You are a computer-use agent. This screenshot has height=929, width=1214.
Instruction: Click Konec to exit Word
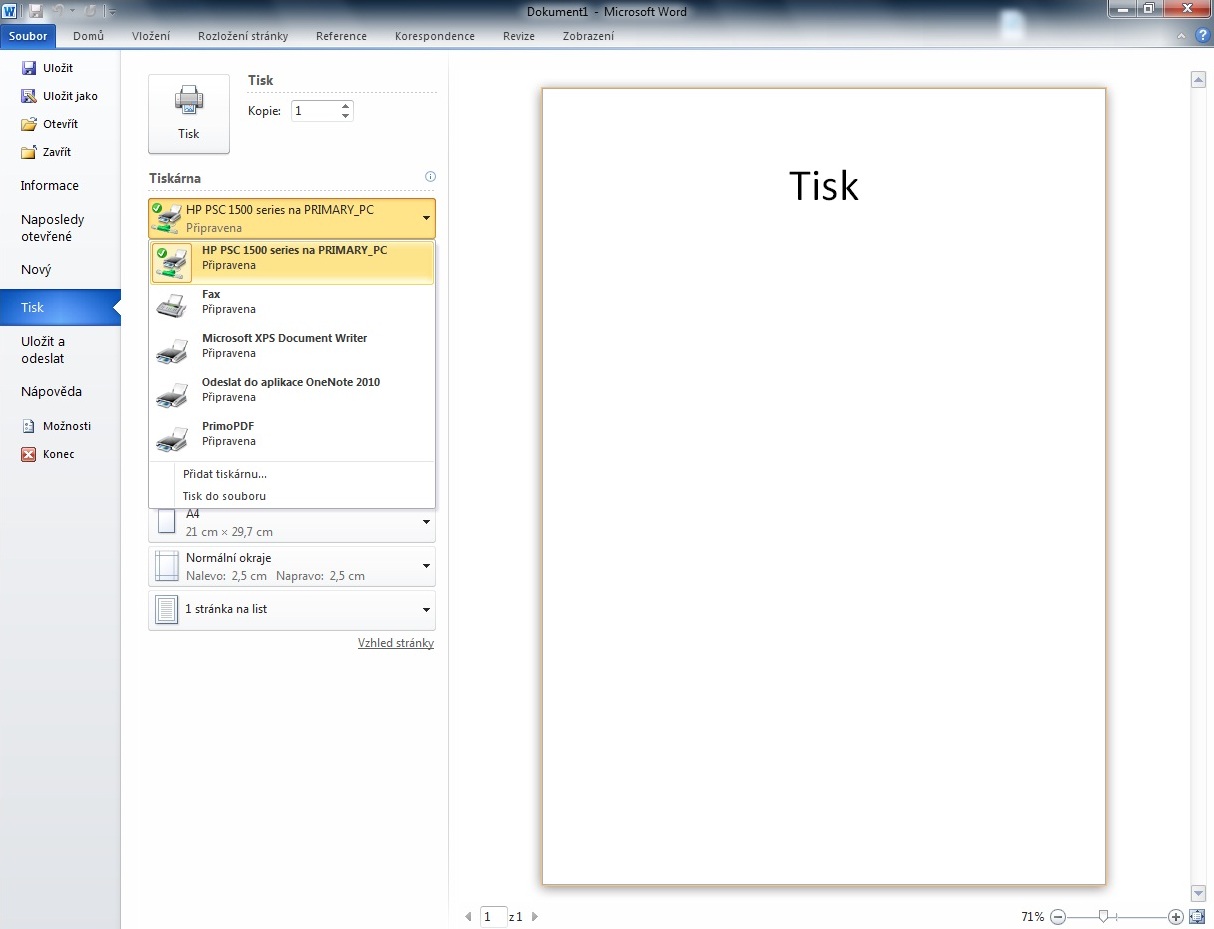point(48,454)
